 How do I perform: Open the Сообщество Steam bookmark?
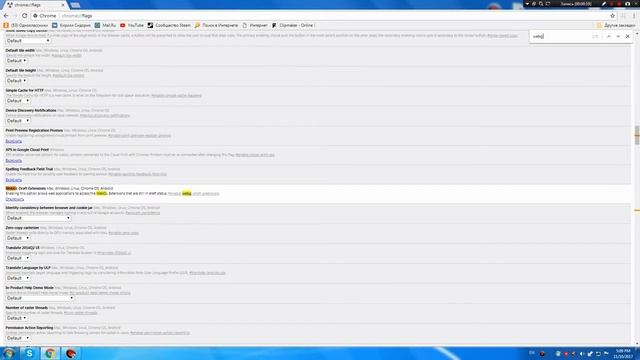(x=169, y=25)
